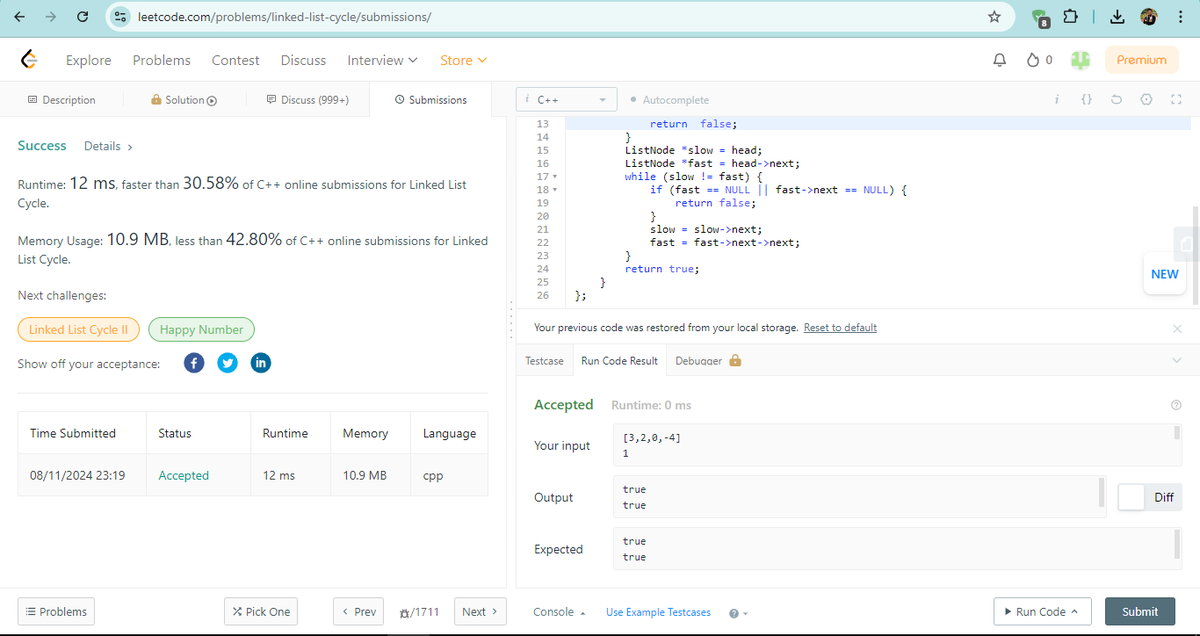The height and width of the screenshot is (636, 1200).
Task: Open the C++ language dropdown
Action: 566,100
